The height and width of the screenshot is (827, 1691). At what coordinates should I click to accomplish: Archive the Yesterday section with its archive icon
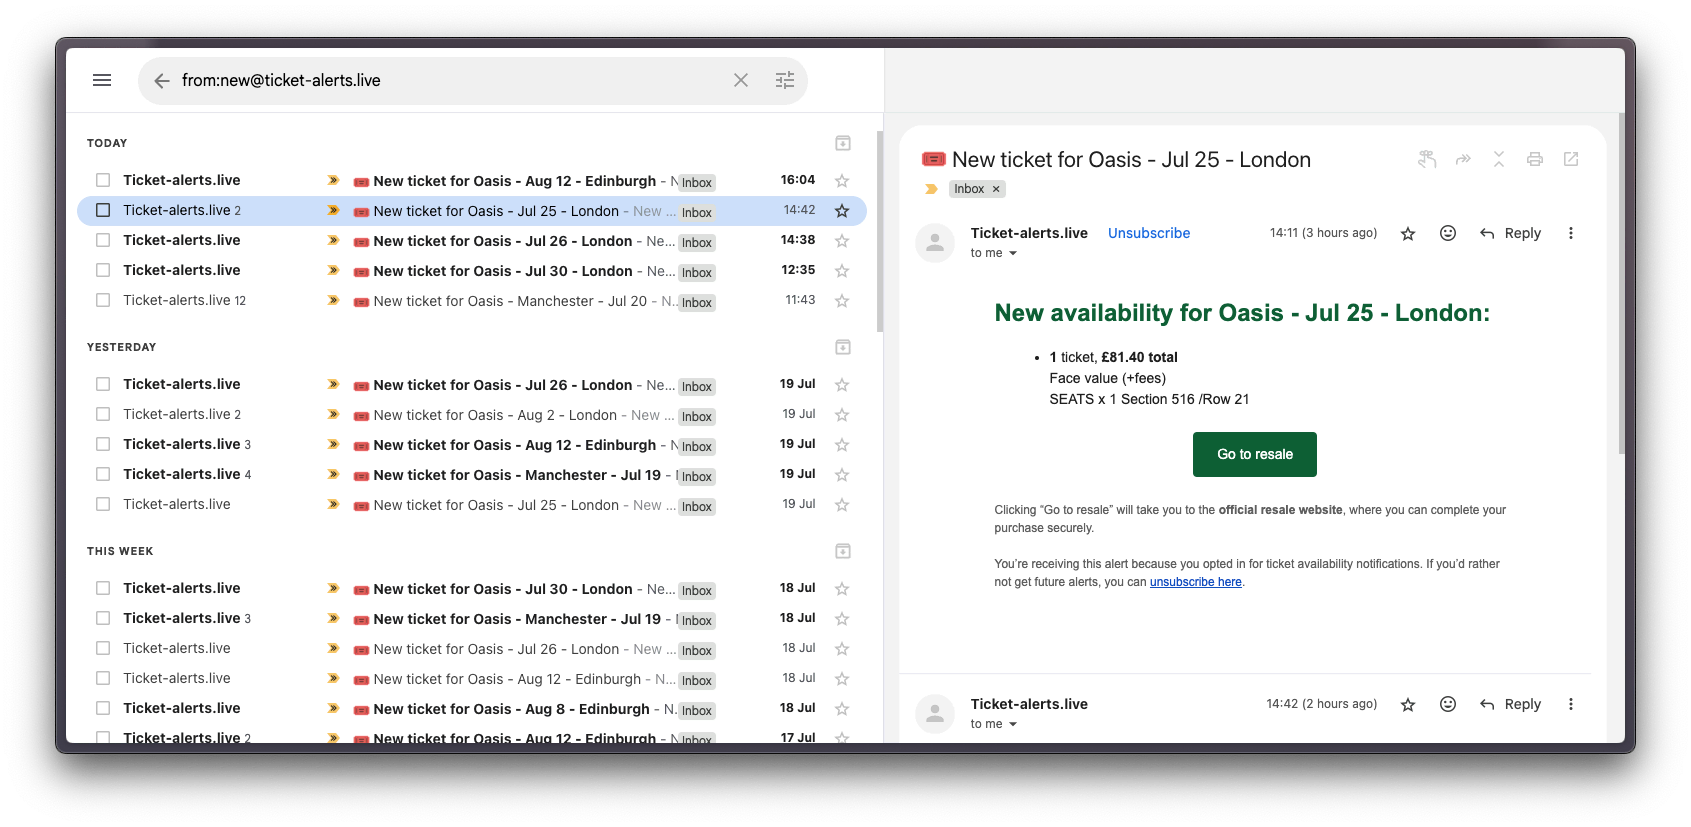coord(843,347)
